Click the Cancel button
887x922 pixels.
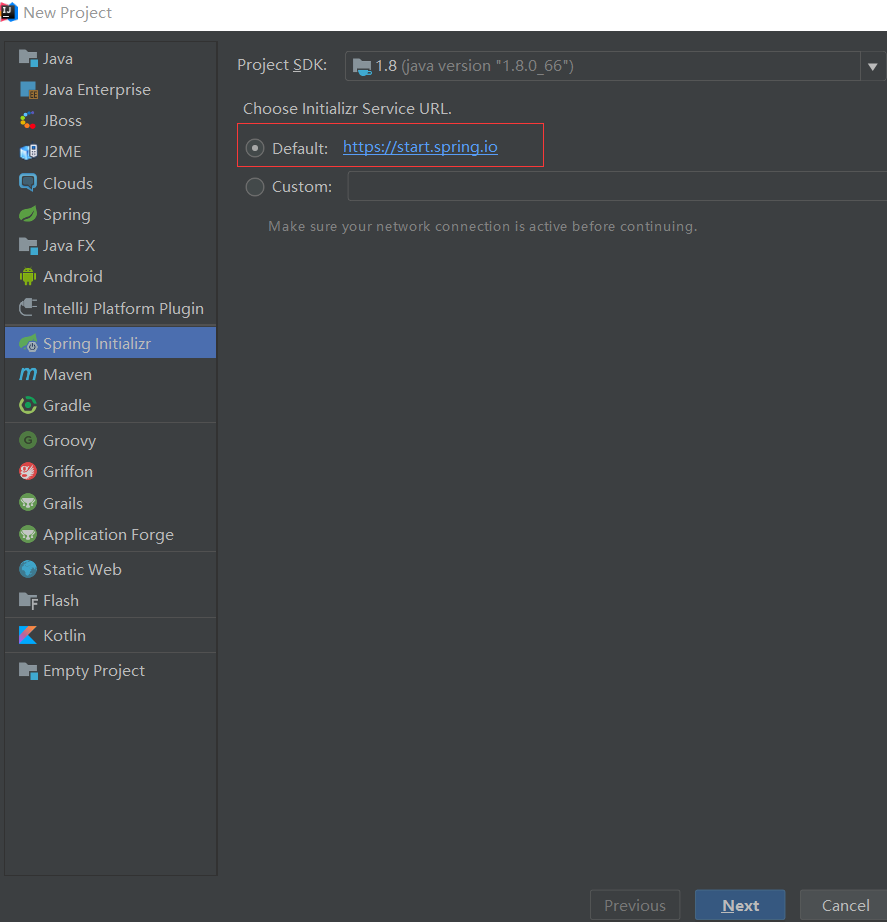pos(845,906)
